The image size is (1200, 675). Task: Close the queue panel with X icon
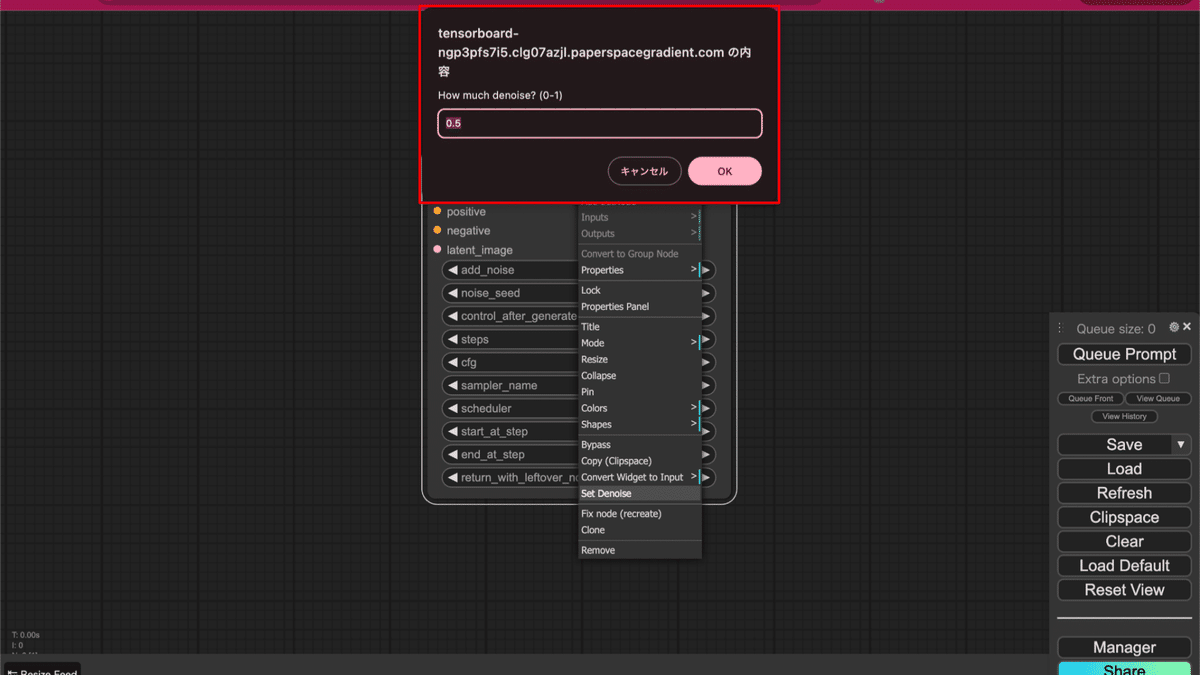pos(1187,327)
